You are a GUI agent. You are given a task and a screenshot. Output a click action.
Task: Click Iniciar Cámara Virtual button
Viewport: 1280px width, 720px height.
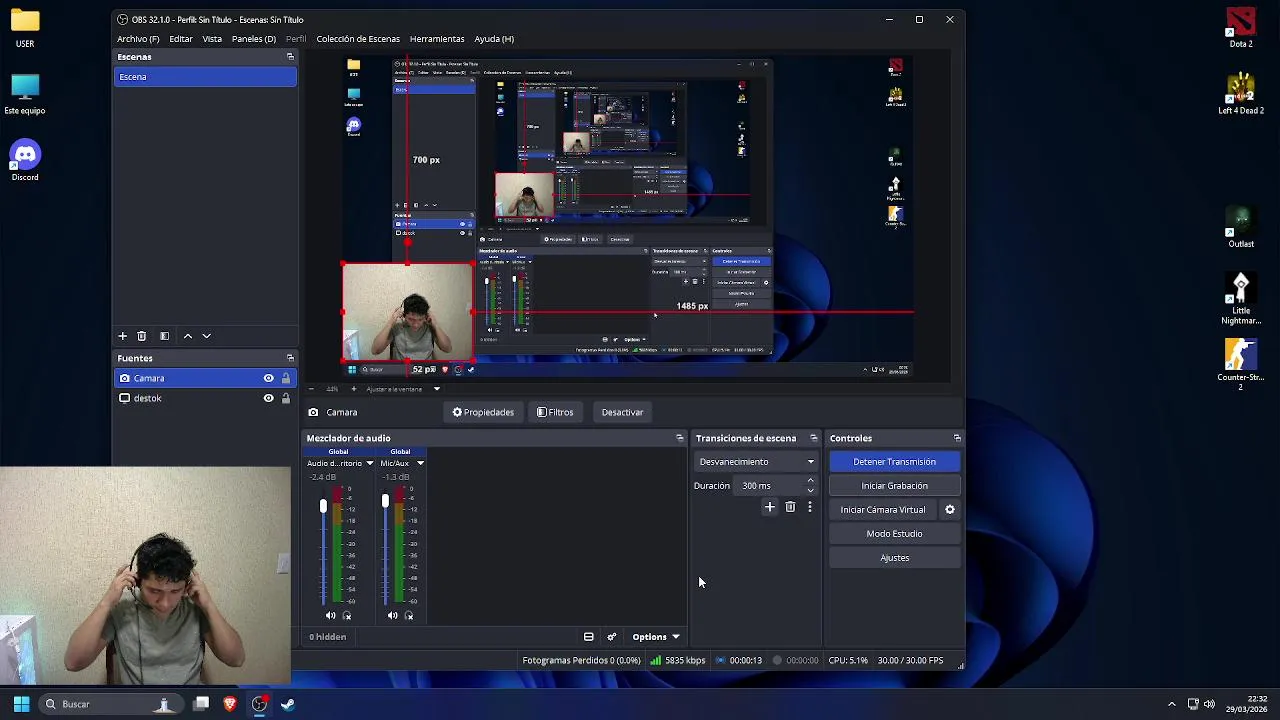883,510
